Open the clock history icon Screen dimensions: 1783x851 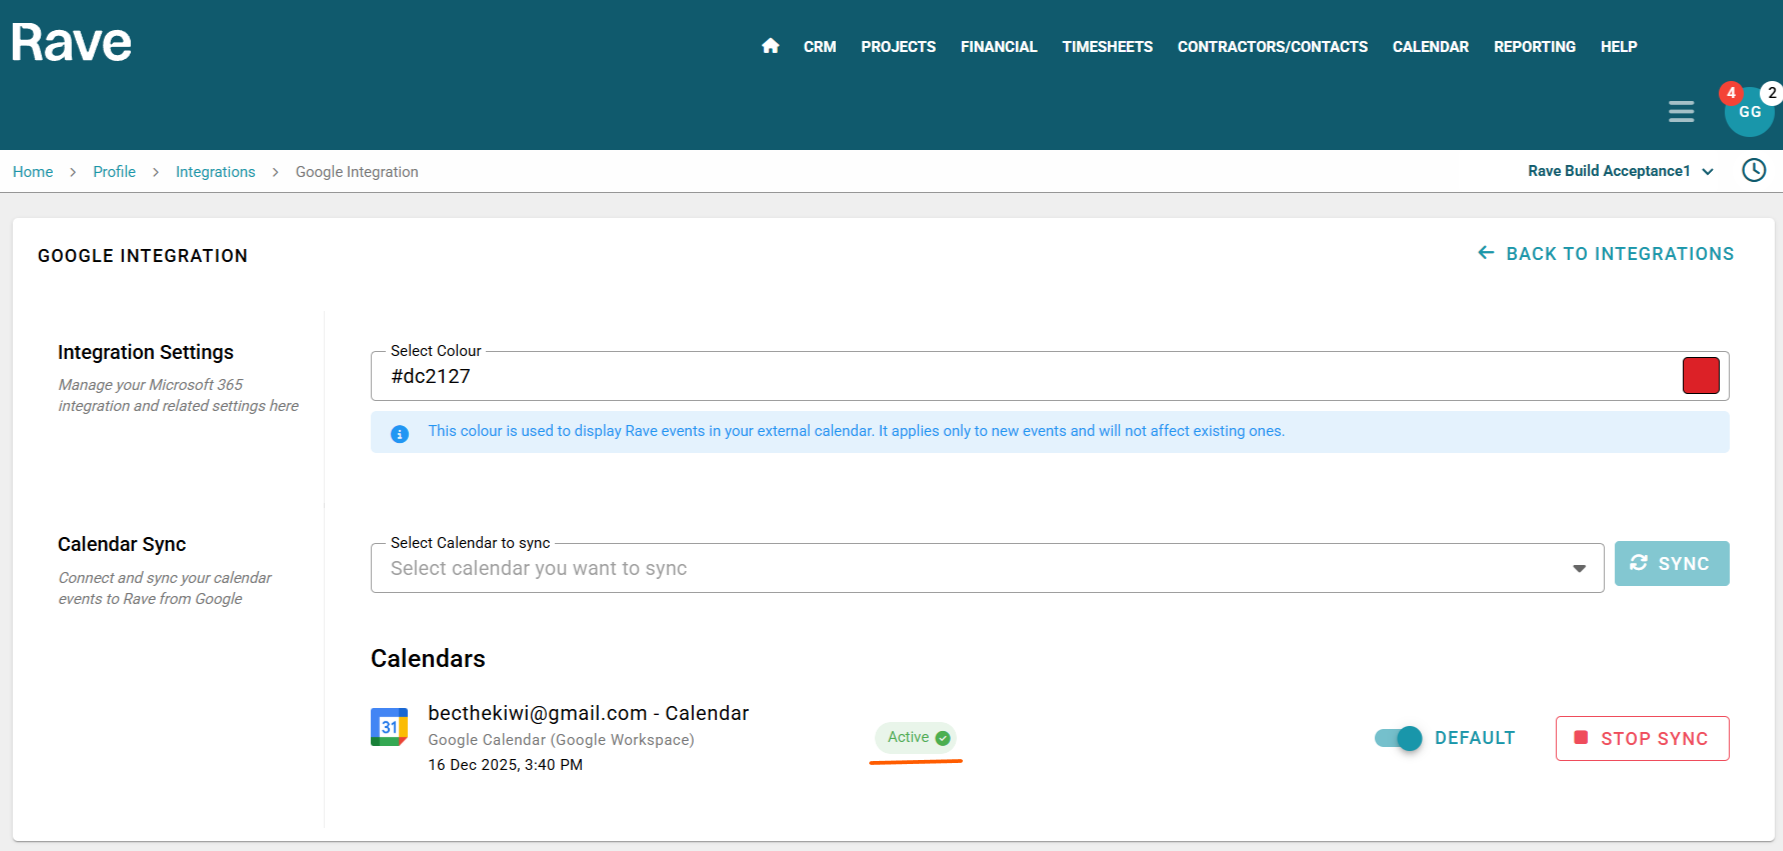(1754, 170)
